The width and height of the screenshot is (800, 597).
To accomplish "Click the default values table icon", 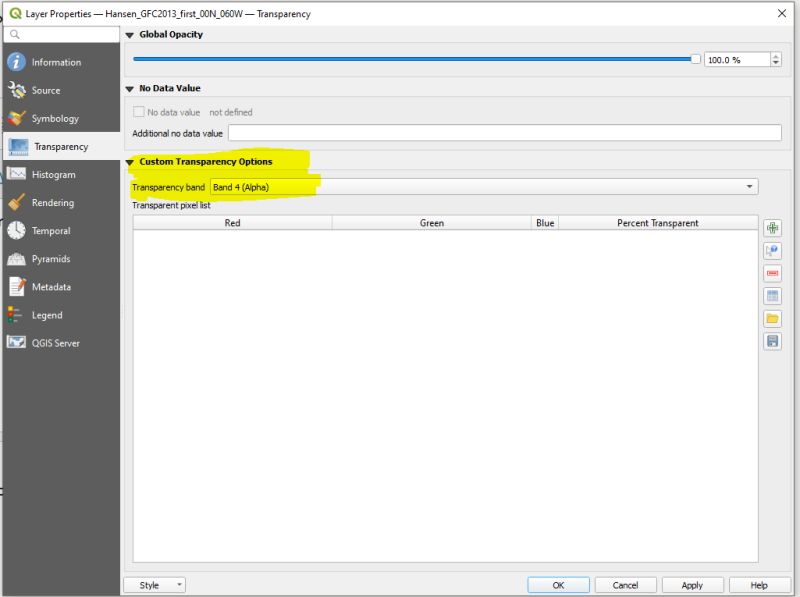I will click(x=772, y=296).
